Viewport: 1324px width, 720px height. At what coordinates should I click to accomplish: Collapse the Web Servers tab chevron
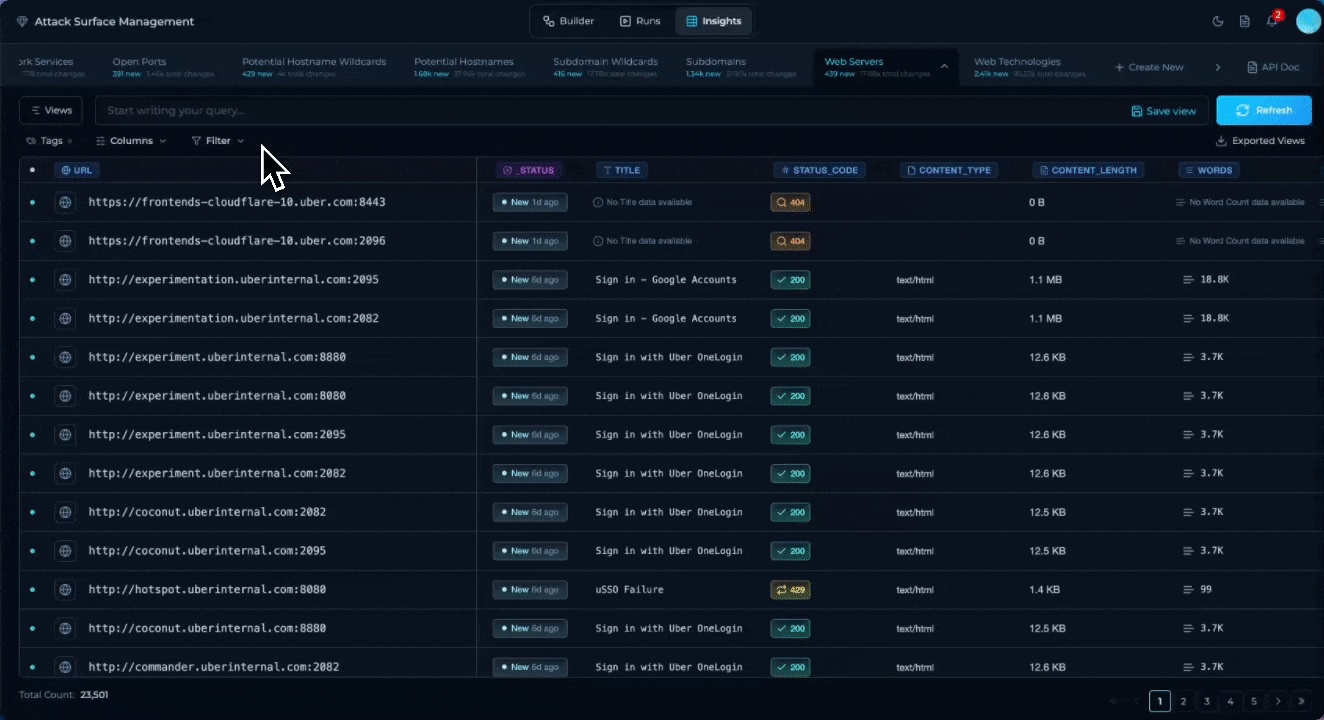tap(944, 67)
